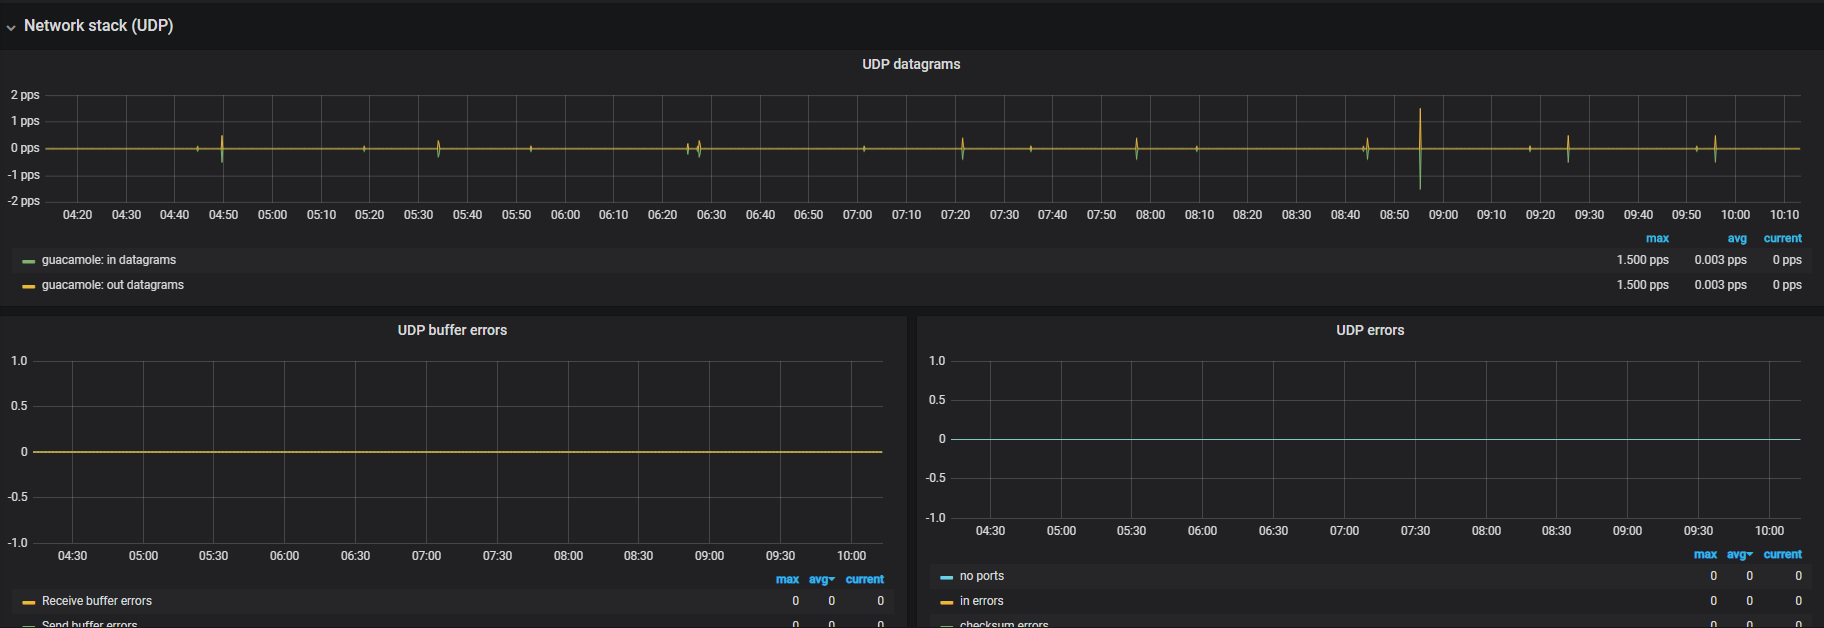The image size is (1824, 628).
Task: Click the 09:00 time label on UDP datagrams axis
Action: [x=1443, y=215]
